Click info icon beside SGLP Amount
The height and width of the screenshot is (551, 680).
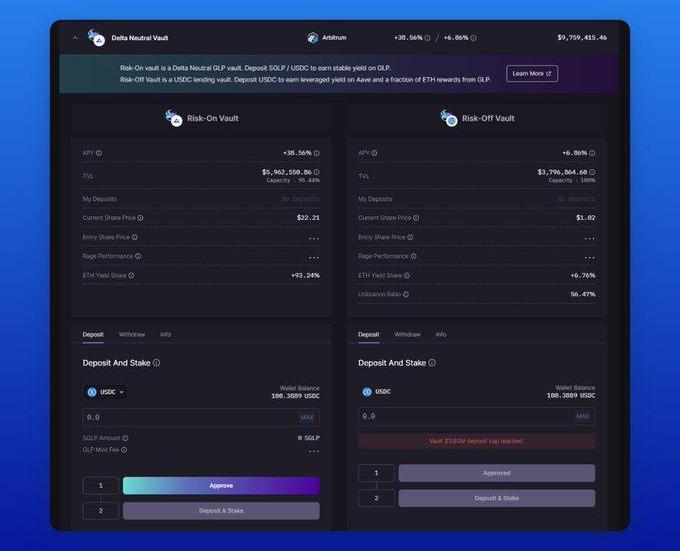pyautogui.click(x=125, y=438)
